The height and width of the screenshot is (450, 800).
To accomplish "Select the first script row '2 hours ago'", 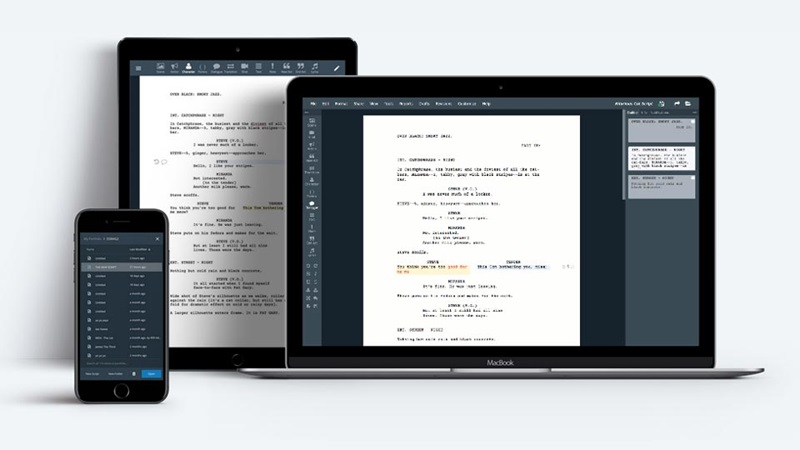I will [x=121, y=258].
